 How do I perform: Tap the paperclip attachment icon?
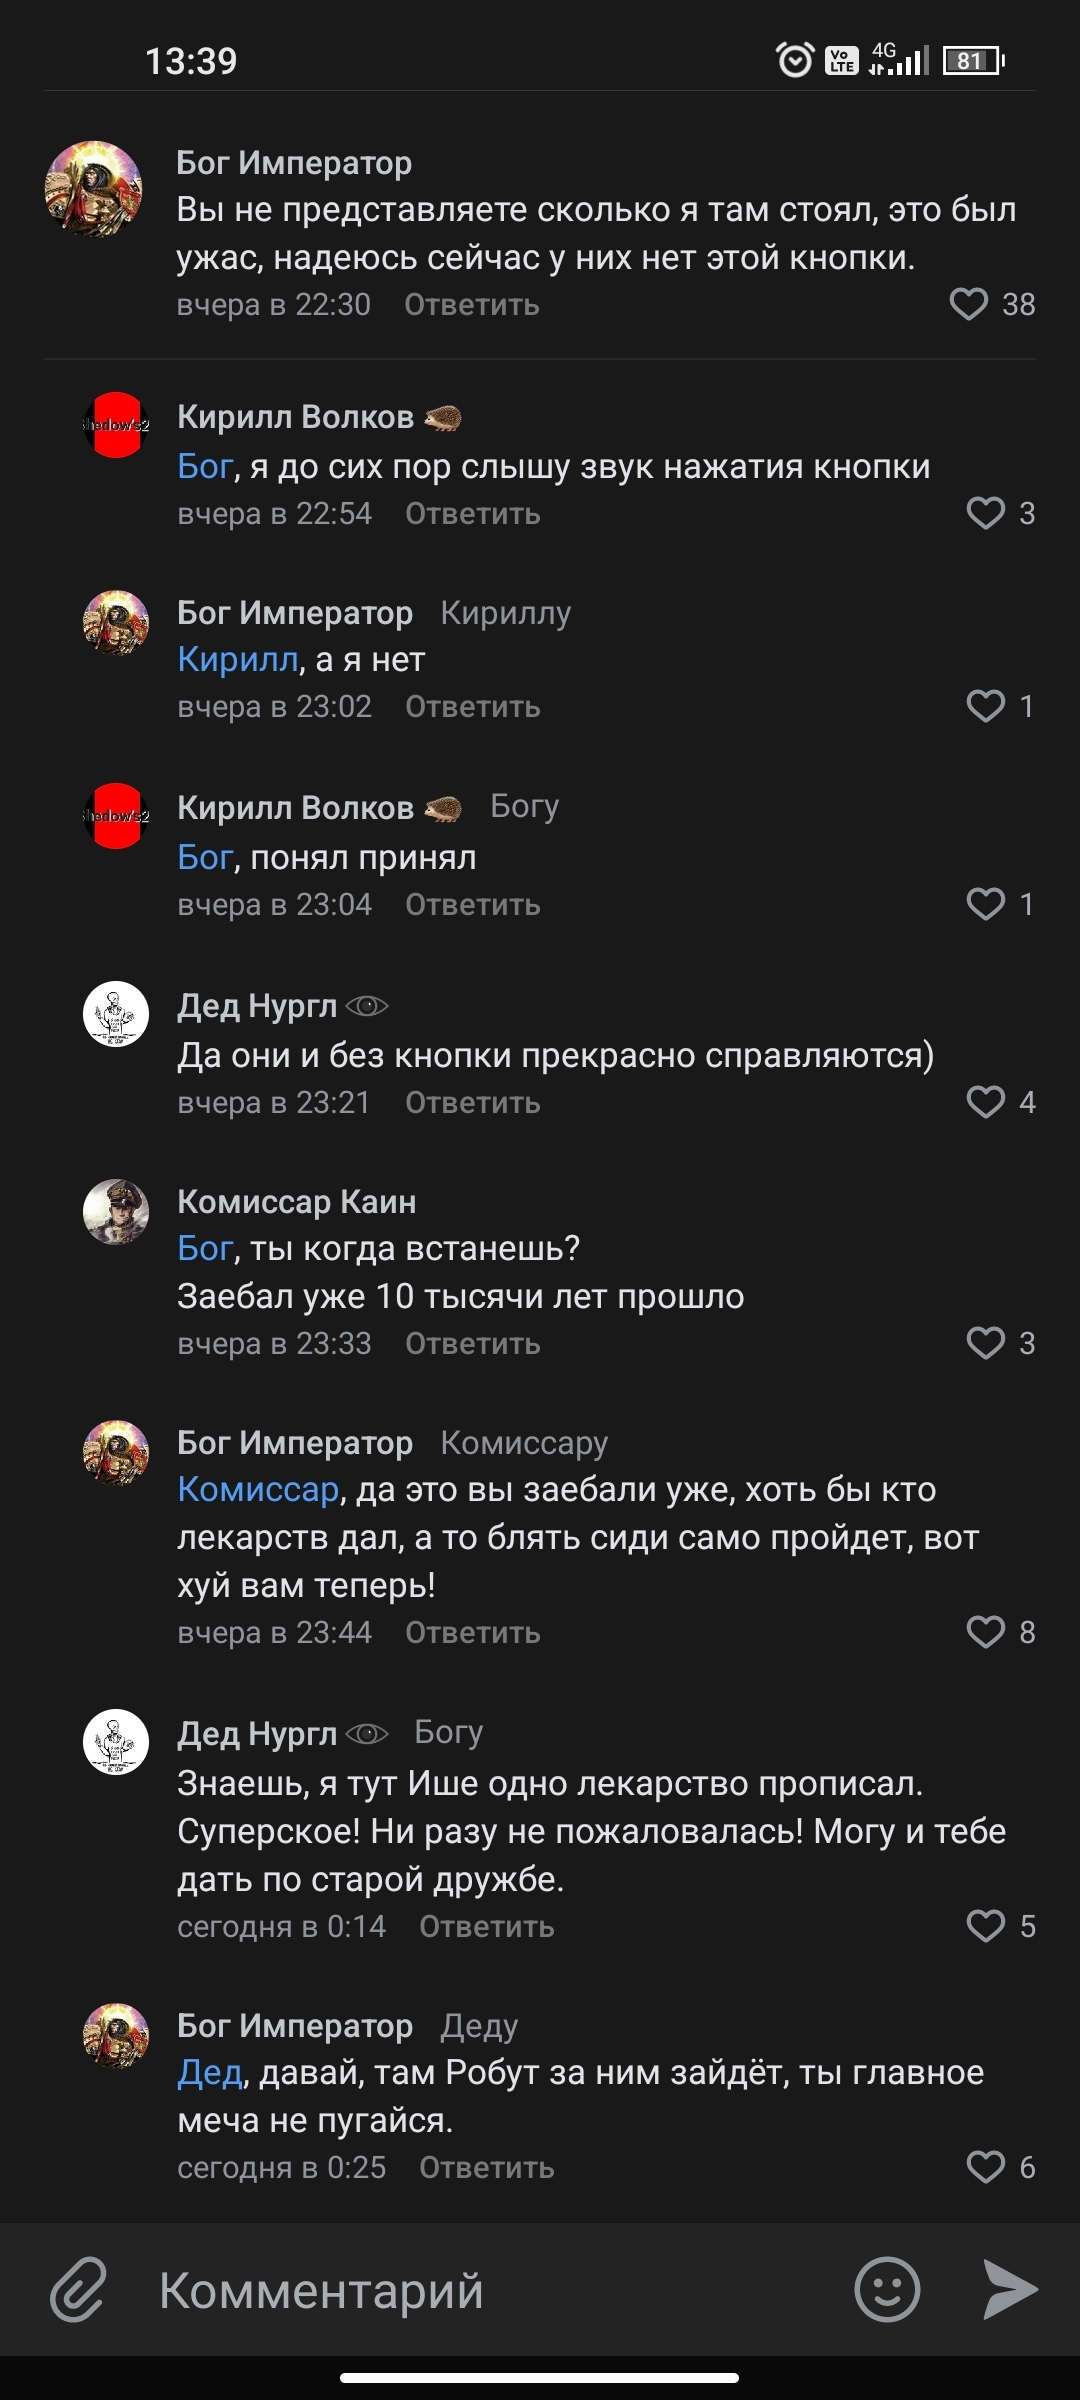click(78, 2289)
